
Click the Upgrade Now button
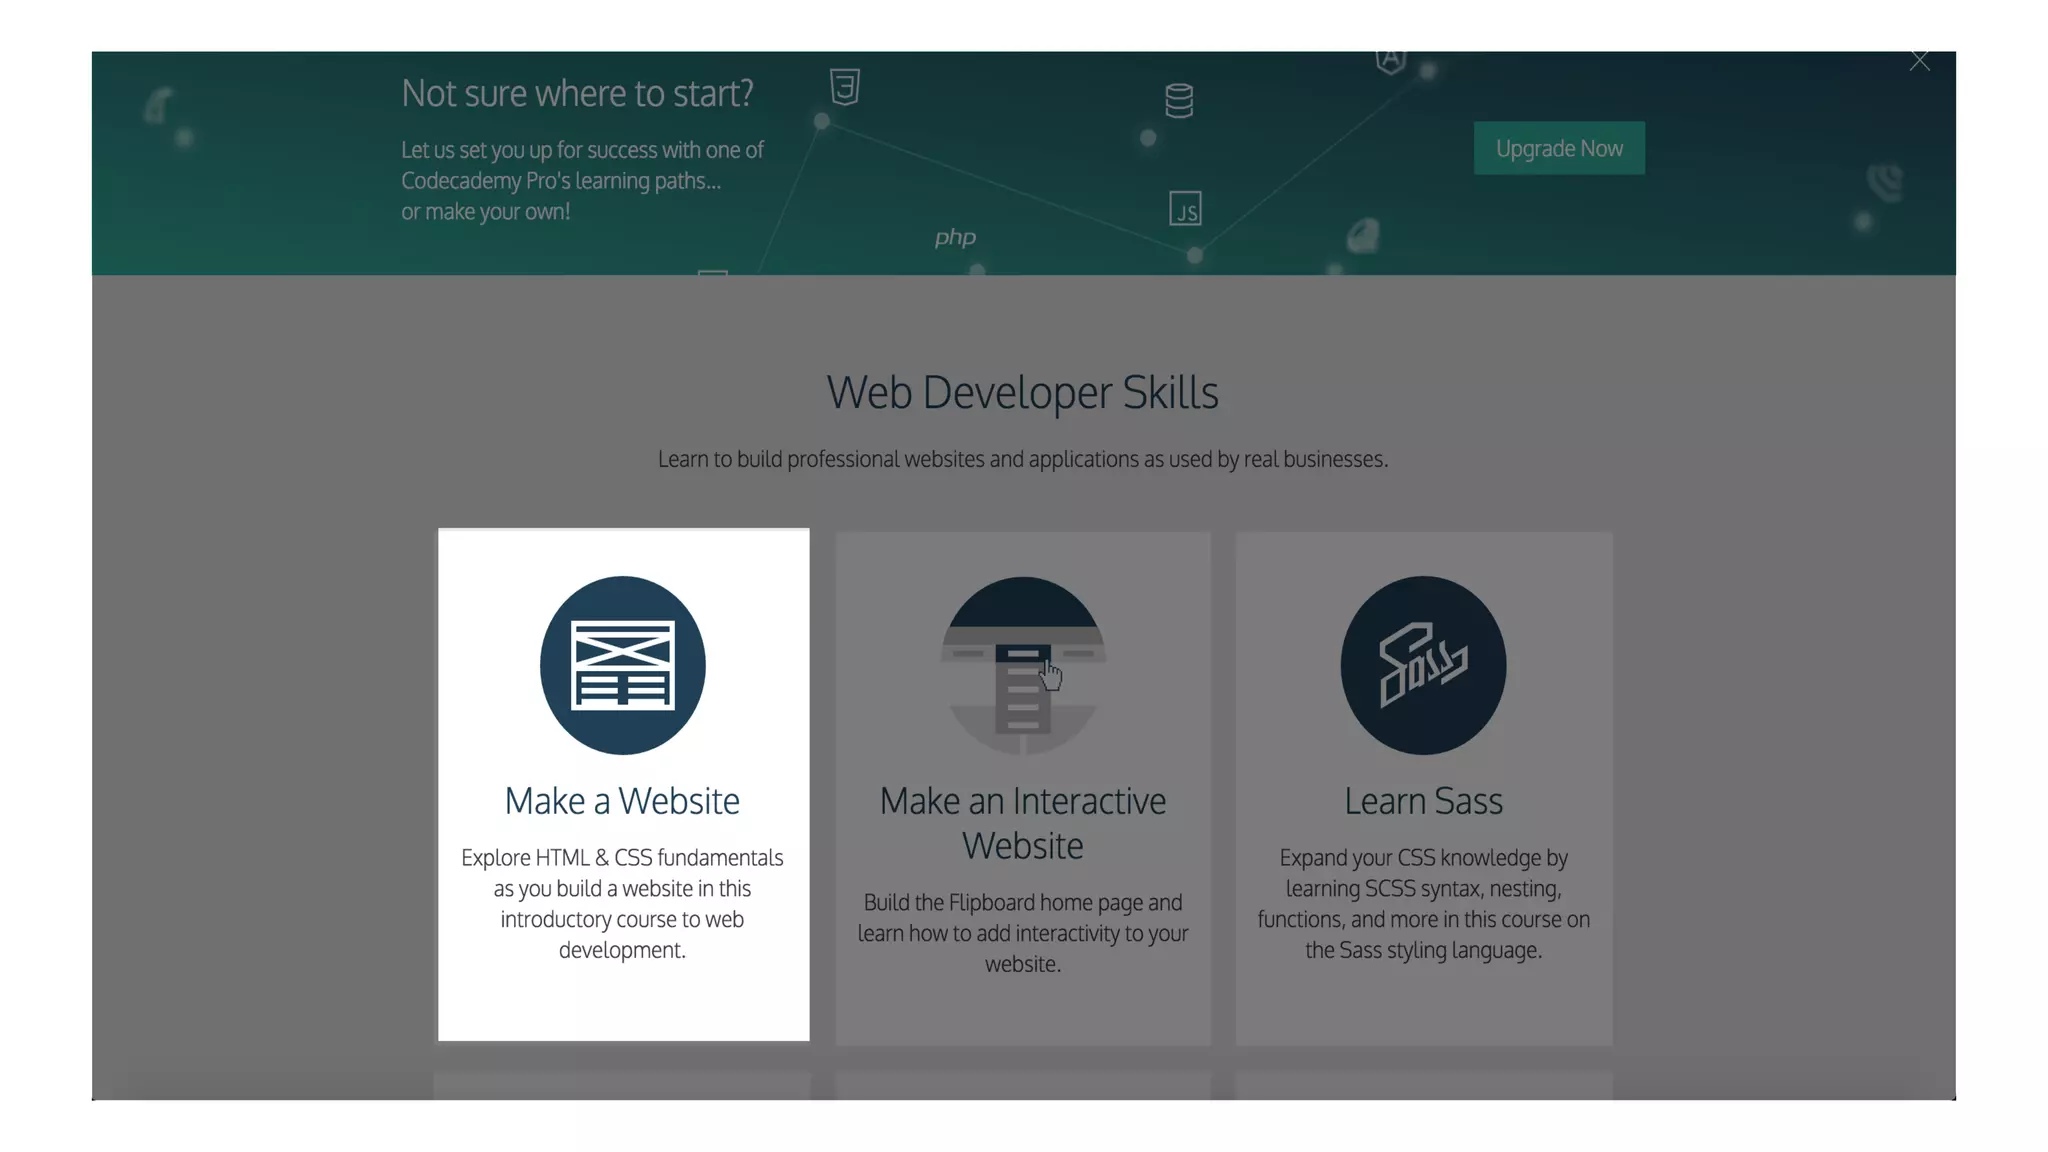[x=1558, y=148]
